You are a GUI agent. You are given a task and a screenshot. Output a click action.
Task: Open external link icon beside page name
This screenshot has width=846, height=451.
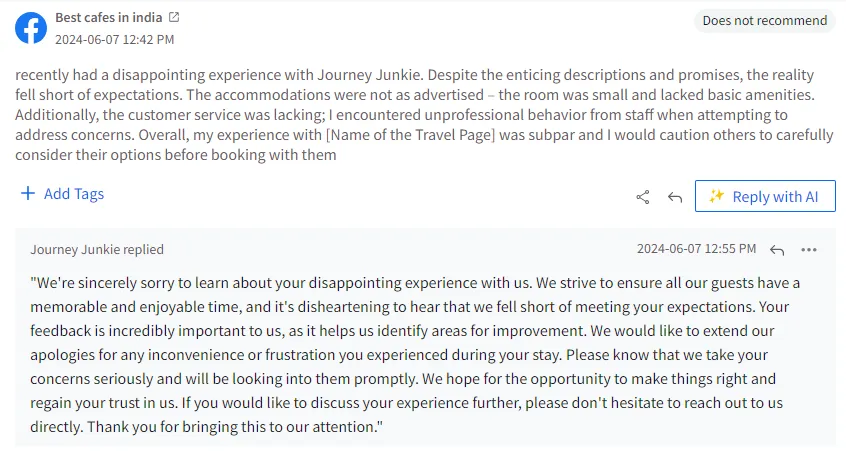click(175, 18)
